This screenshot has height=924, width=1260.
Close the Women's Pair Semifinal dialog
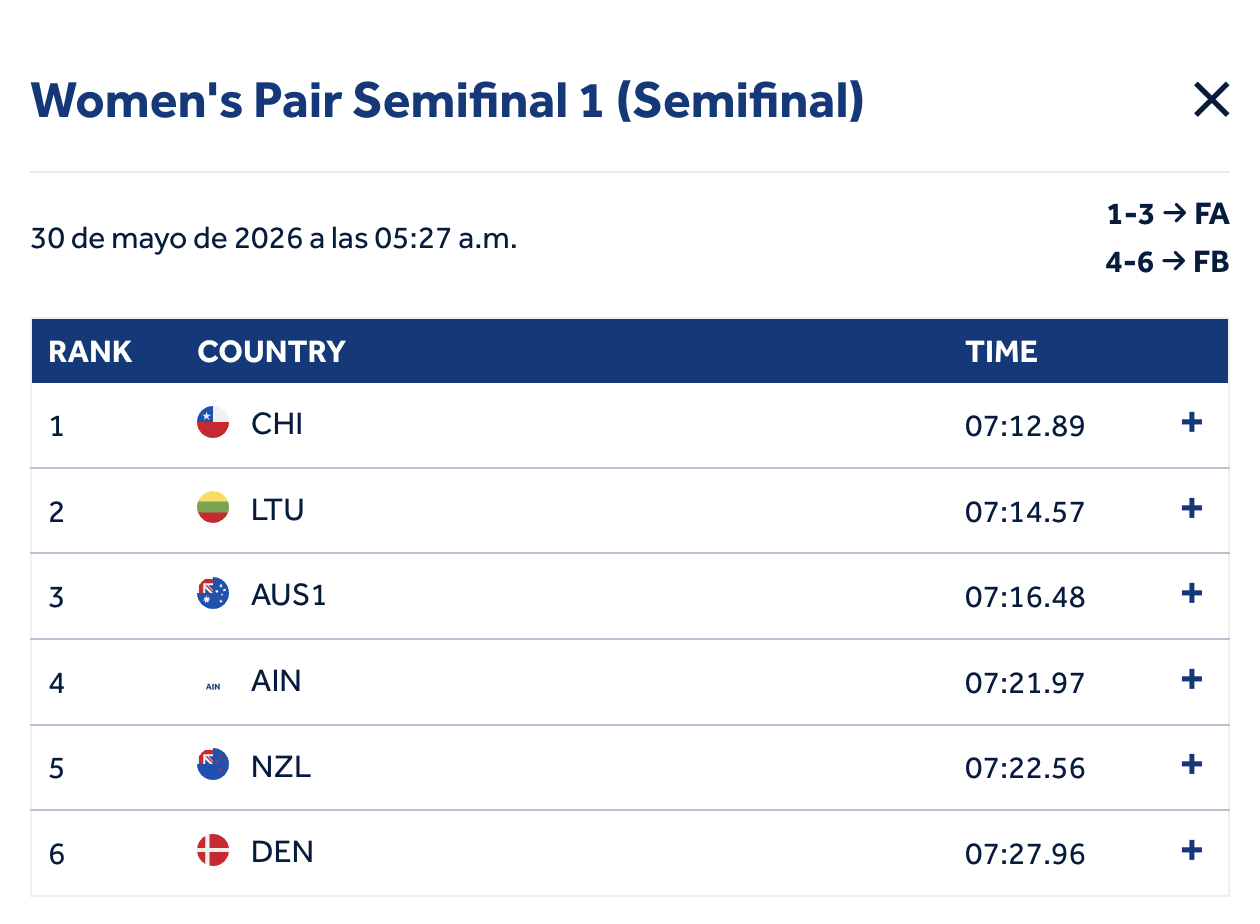[x=1211, y=100]
